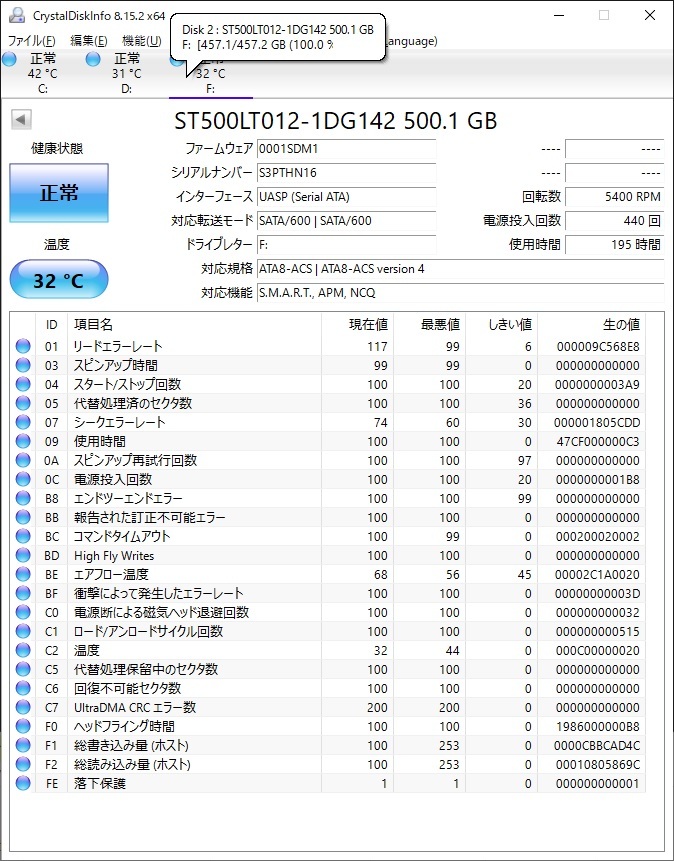Click status orb for row 07 seek error rate
Viewport: 674px width, 861px height.
(23, 422)
